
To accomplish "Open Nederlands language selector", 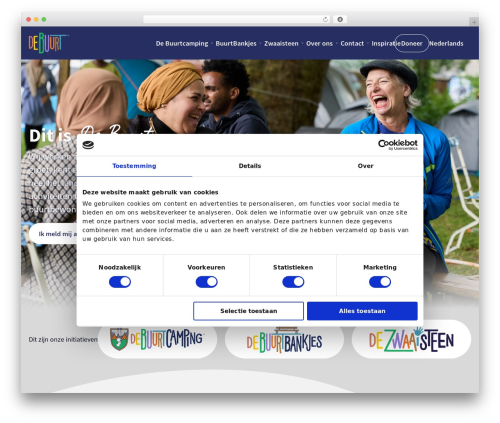I will pos(446,44).
